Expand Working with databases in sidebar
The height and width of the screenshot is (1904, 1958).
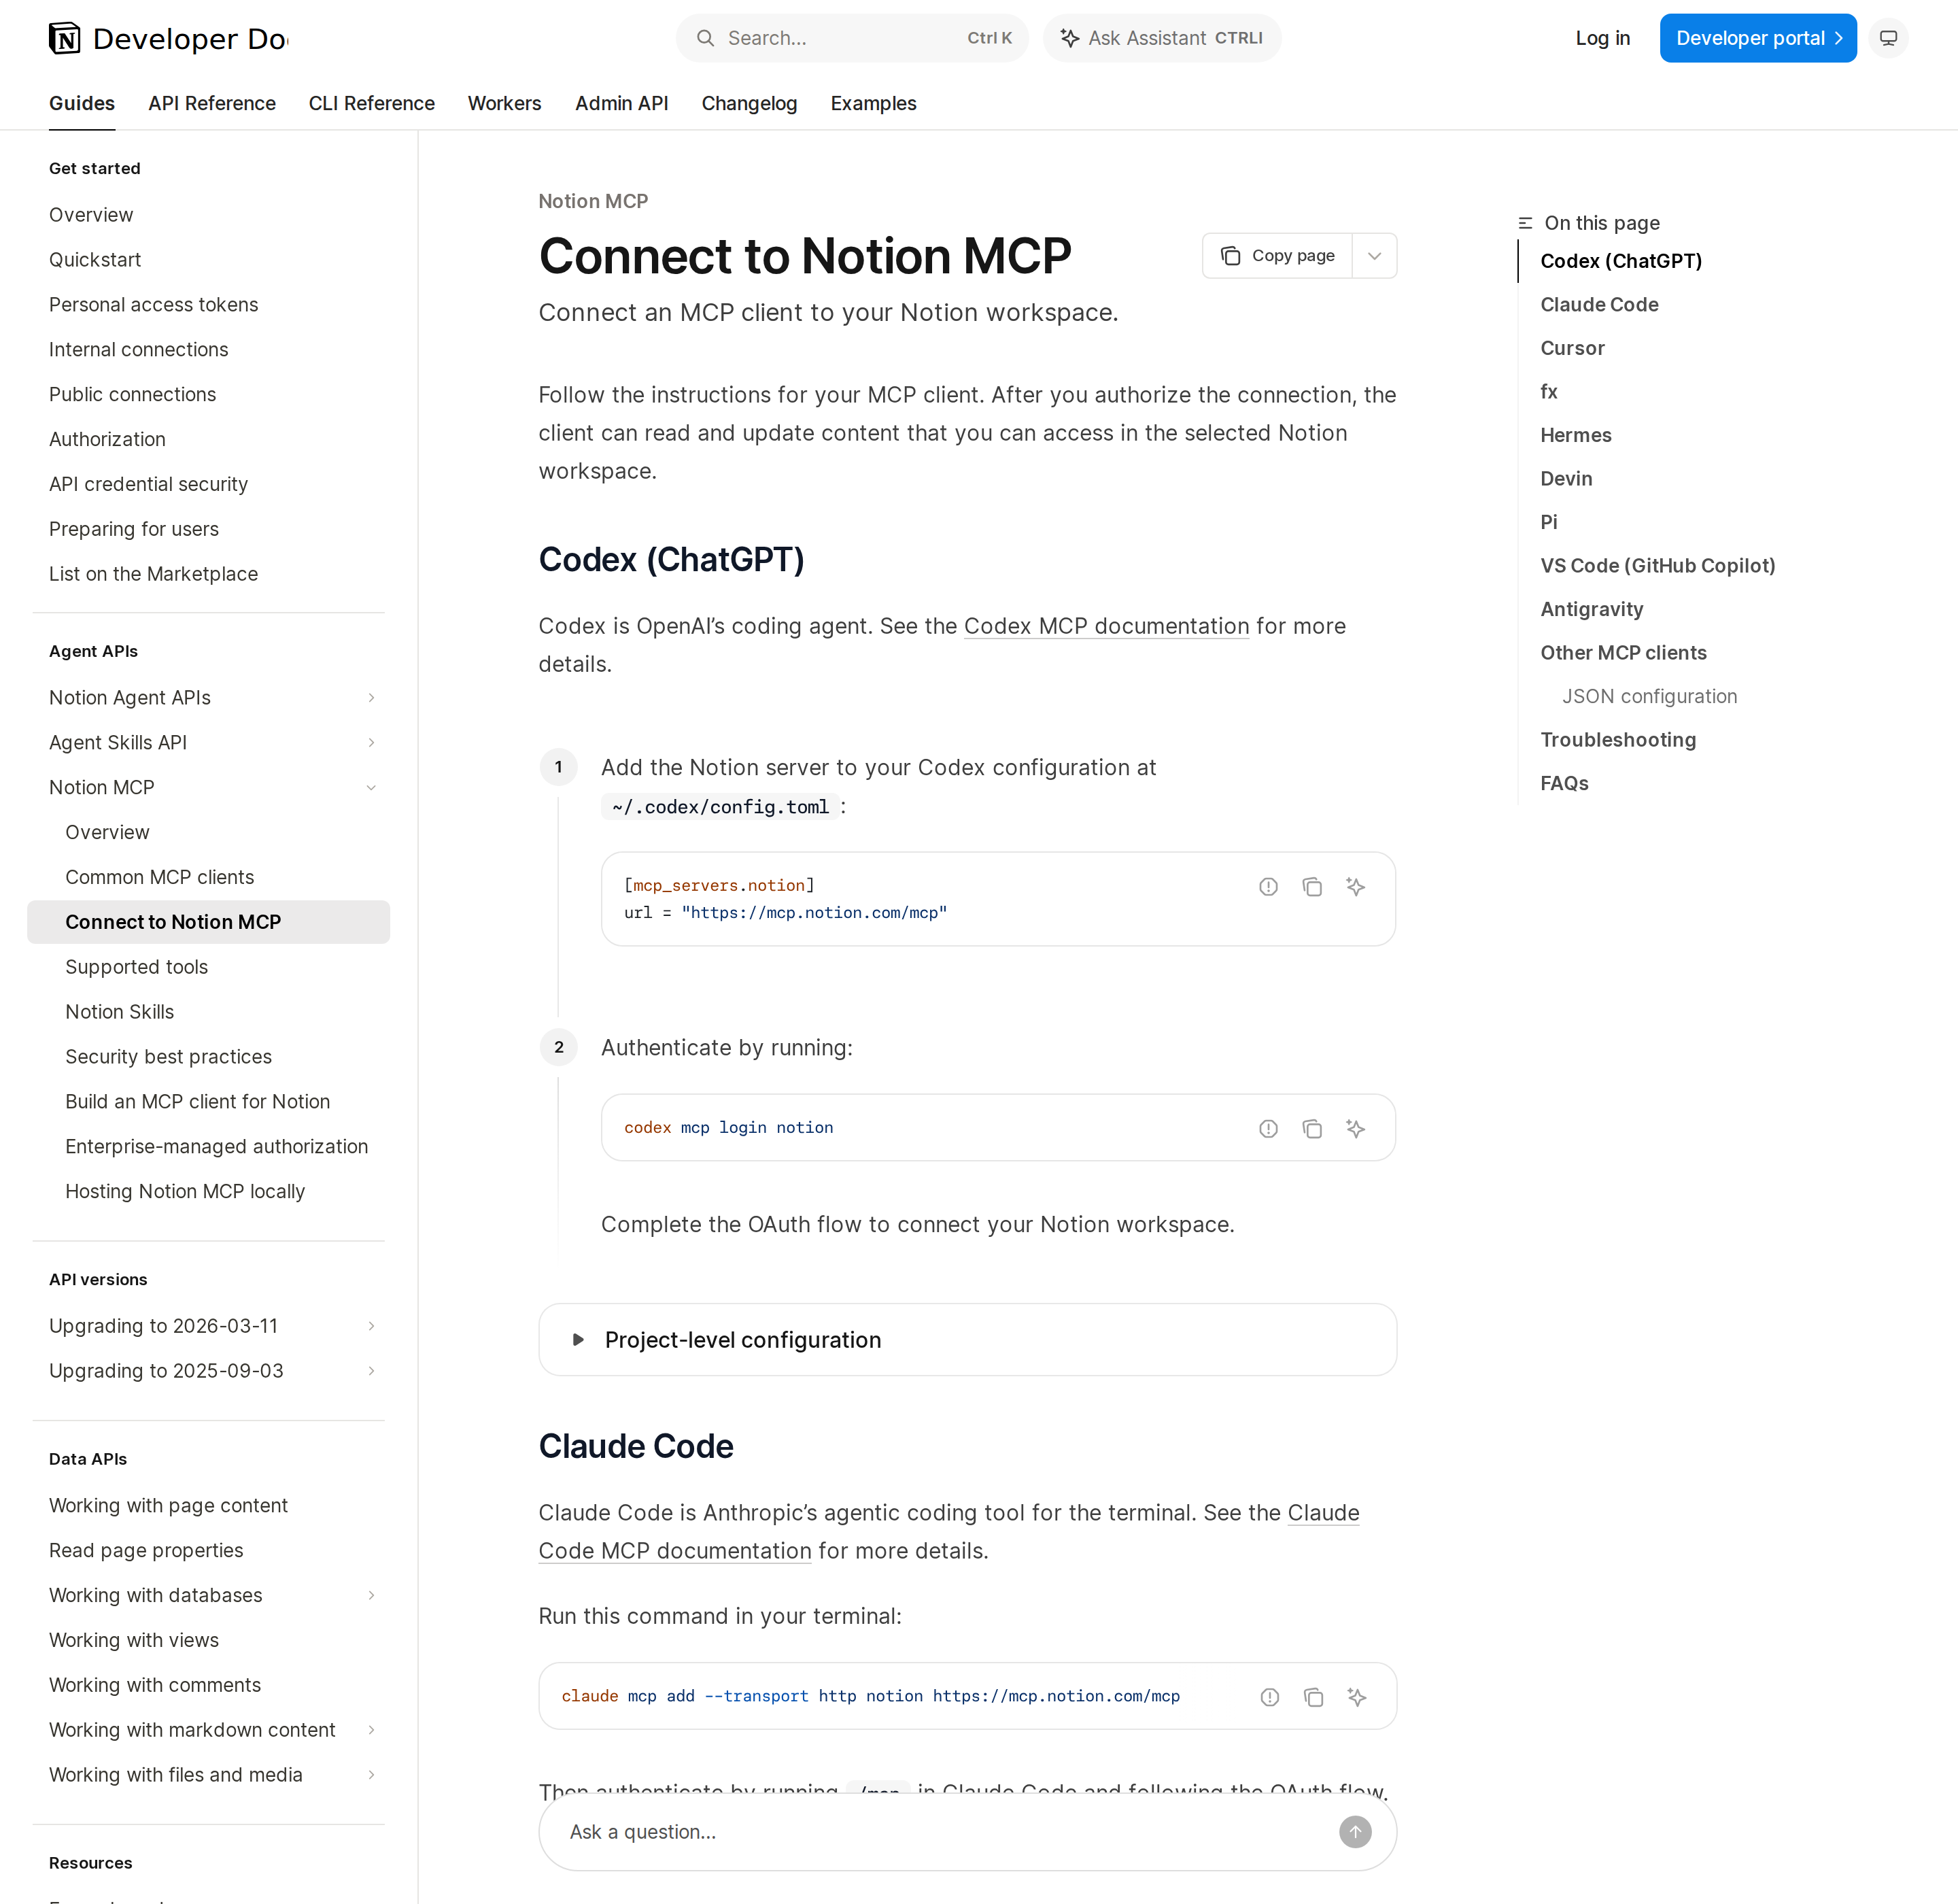pos(371,1595)
